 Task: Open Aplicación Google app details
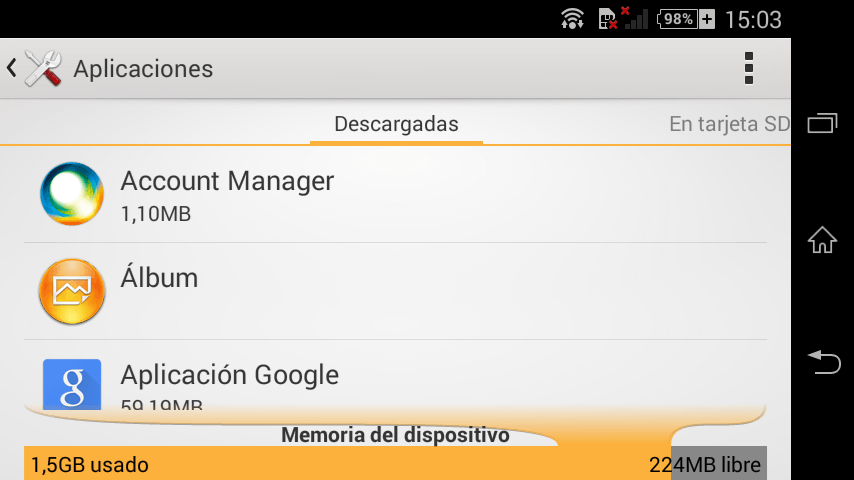(x=395, y=376)
